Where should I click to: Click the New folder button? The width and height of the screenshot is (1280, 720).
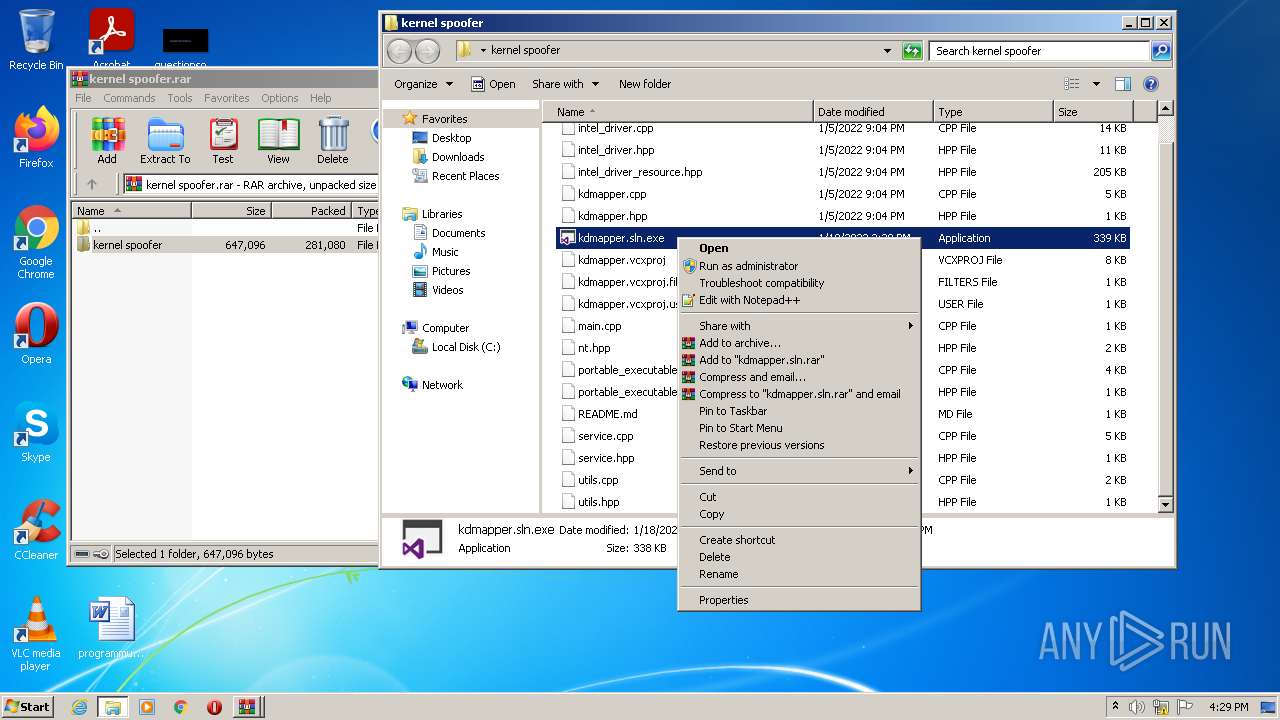[645, 84]
